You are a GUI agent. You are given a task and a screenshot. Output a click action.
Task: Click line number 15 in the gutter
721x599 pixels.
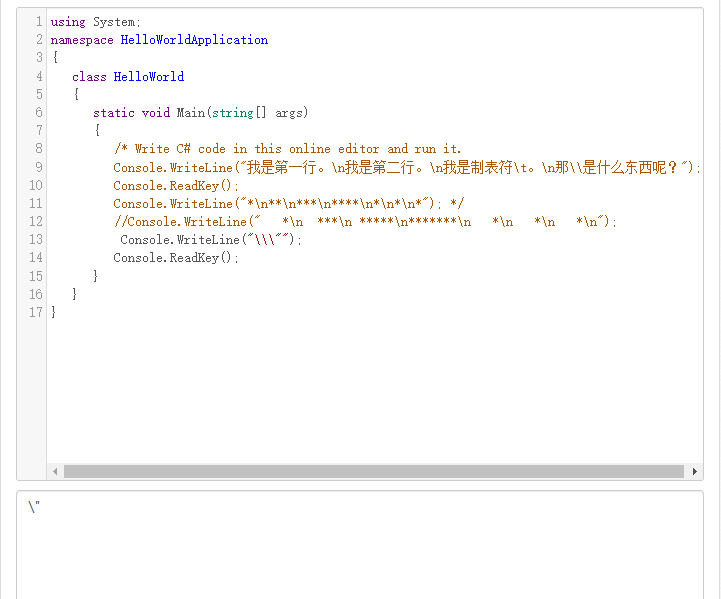click(x=36, y=276)
